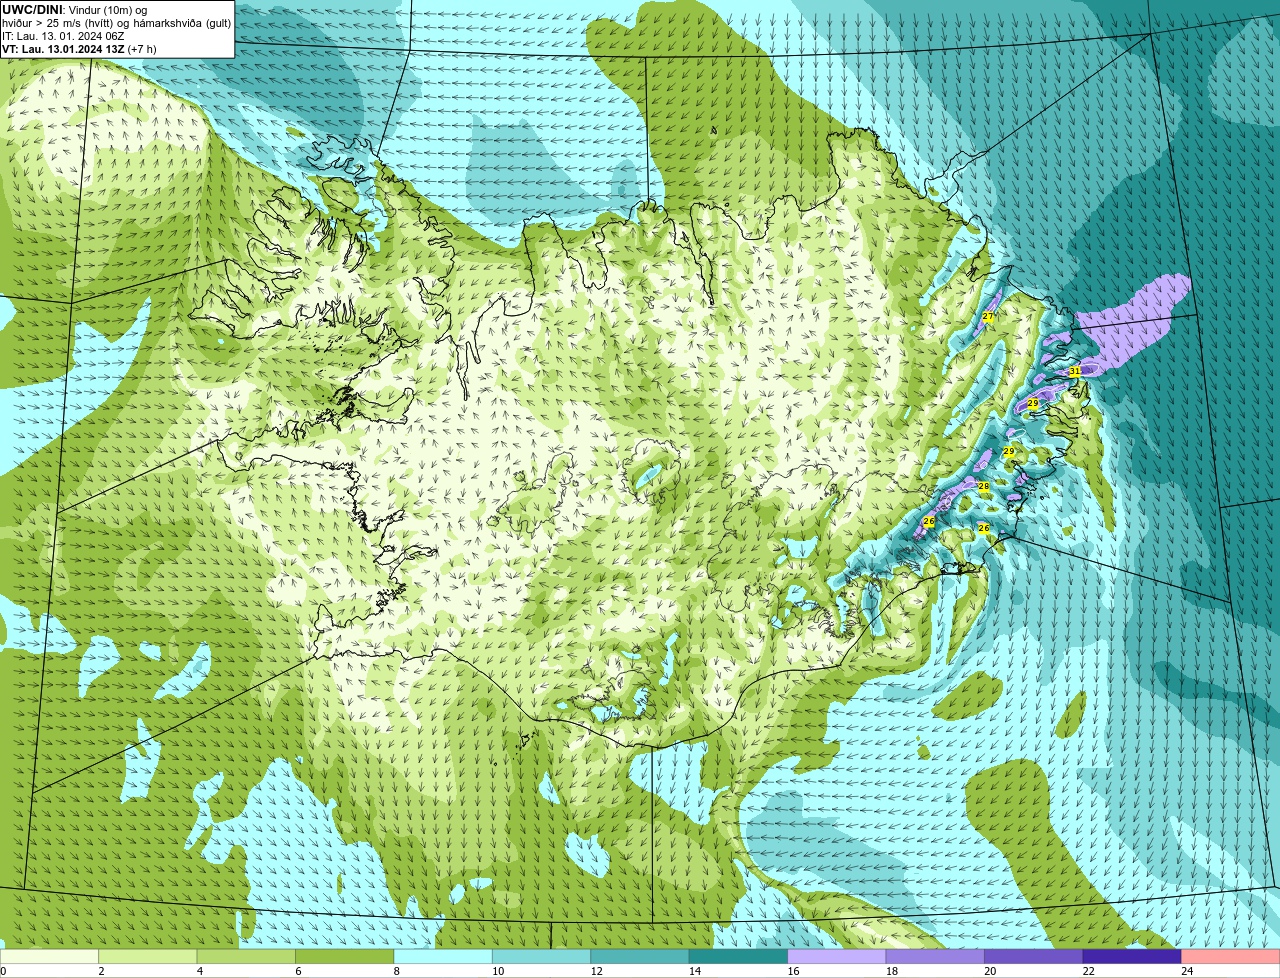Click the legend scale value 0
This screenshot has height=978, width=1280.
click(x=3, y=971)
